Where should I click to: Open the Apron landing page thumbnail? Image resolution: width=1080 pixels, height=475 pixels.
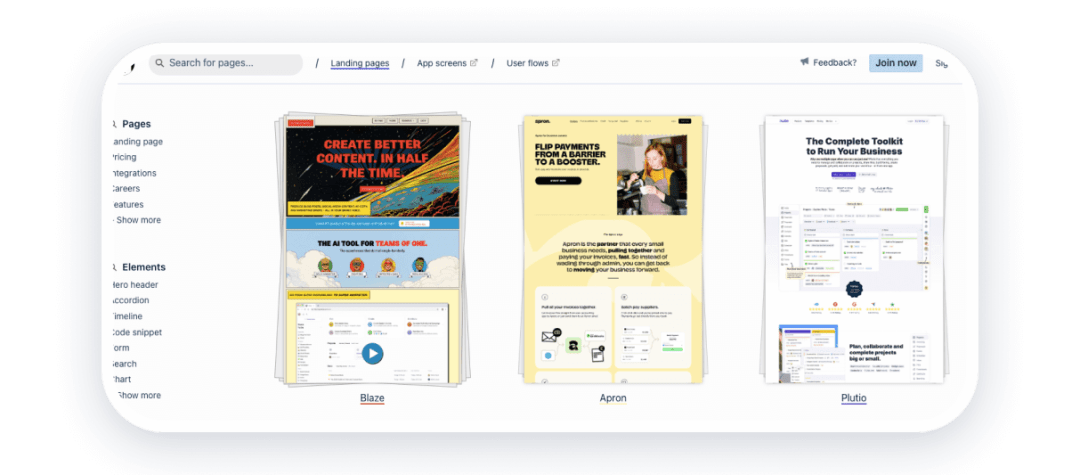point(612,249)
